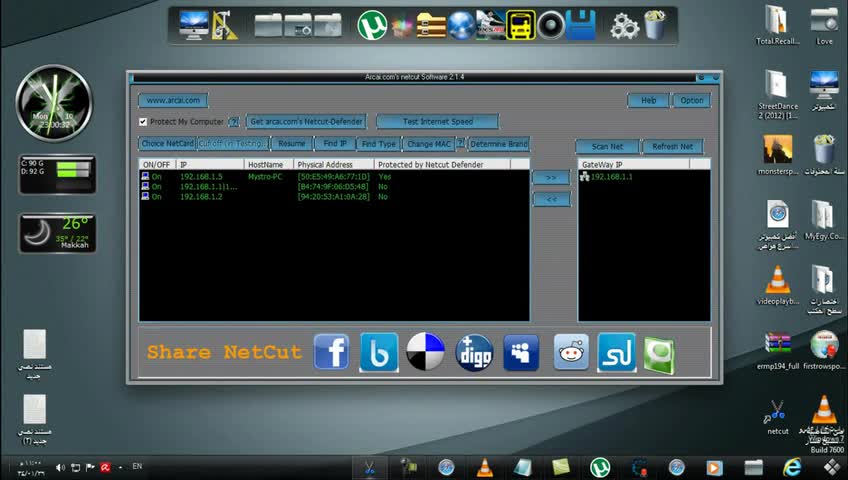The height and width of the screenshot is (480, 848).
Task: Click the Delicious black-blue circle icon
Action: tap(425, 352)
